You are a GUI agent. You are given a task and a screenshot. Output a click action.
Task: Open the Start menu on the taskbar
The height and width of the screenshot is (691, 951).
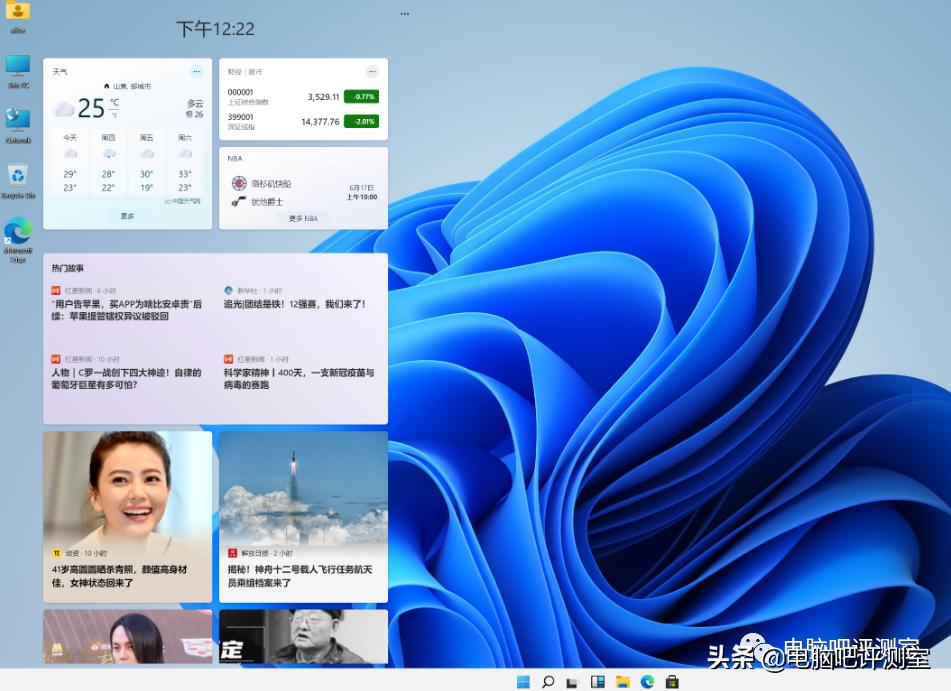pyautogui.click(x=523, y=680)
